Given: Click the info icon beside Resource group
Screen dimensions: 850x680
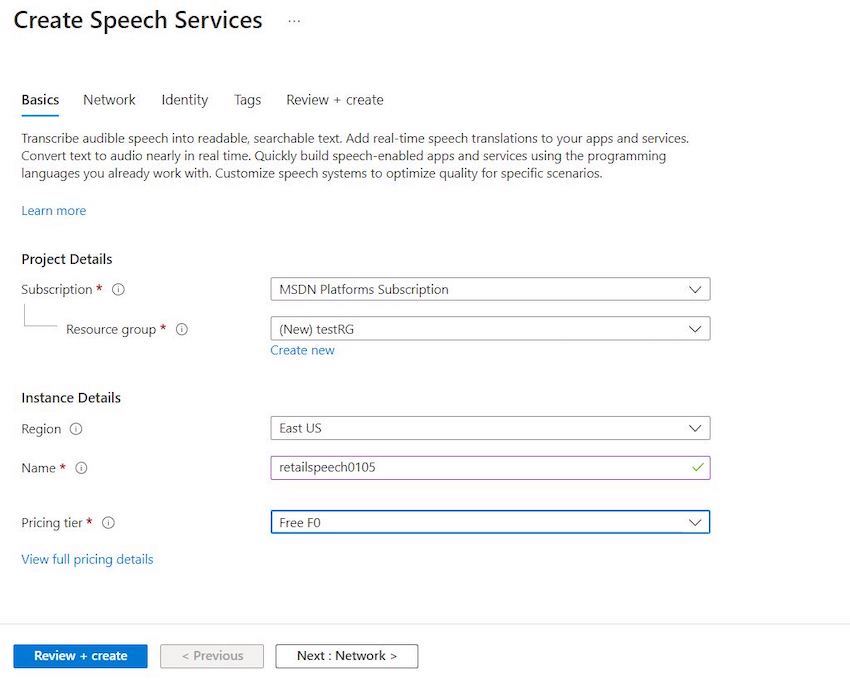Looking at the screenshot, I should [182, 329].
